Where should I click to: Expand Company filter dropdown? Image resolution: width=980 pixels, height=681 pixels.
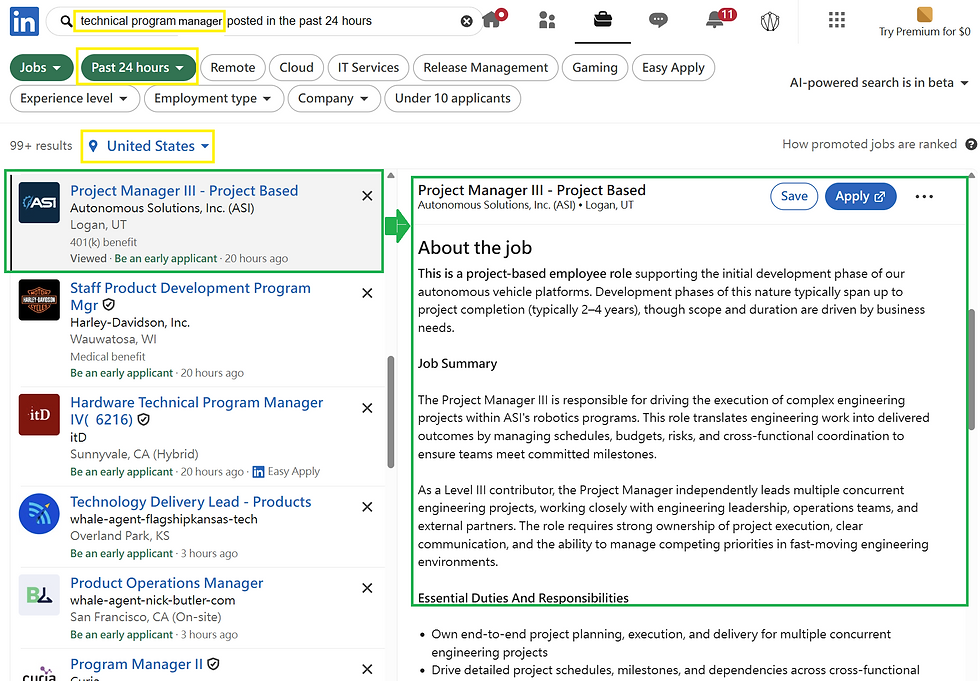(x=334, y=99)
